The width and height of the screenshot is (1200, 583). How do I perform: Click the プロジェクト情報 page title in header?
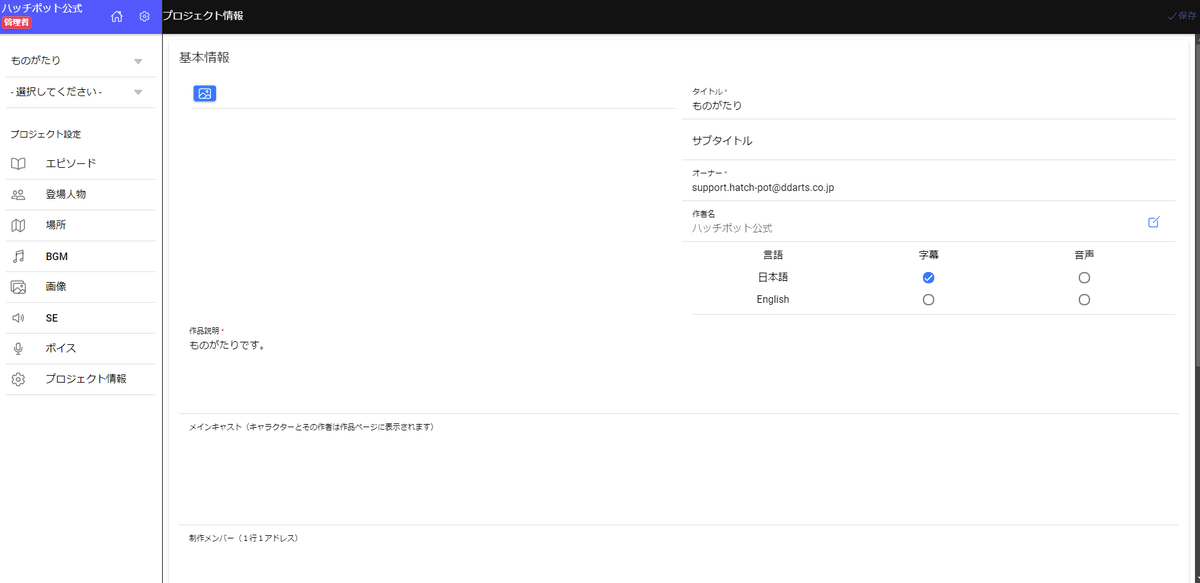click(x=203, y=16)
